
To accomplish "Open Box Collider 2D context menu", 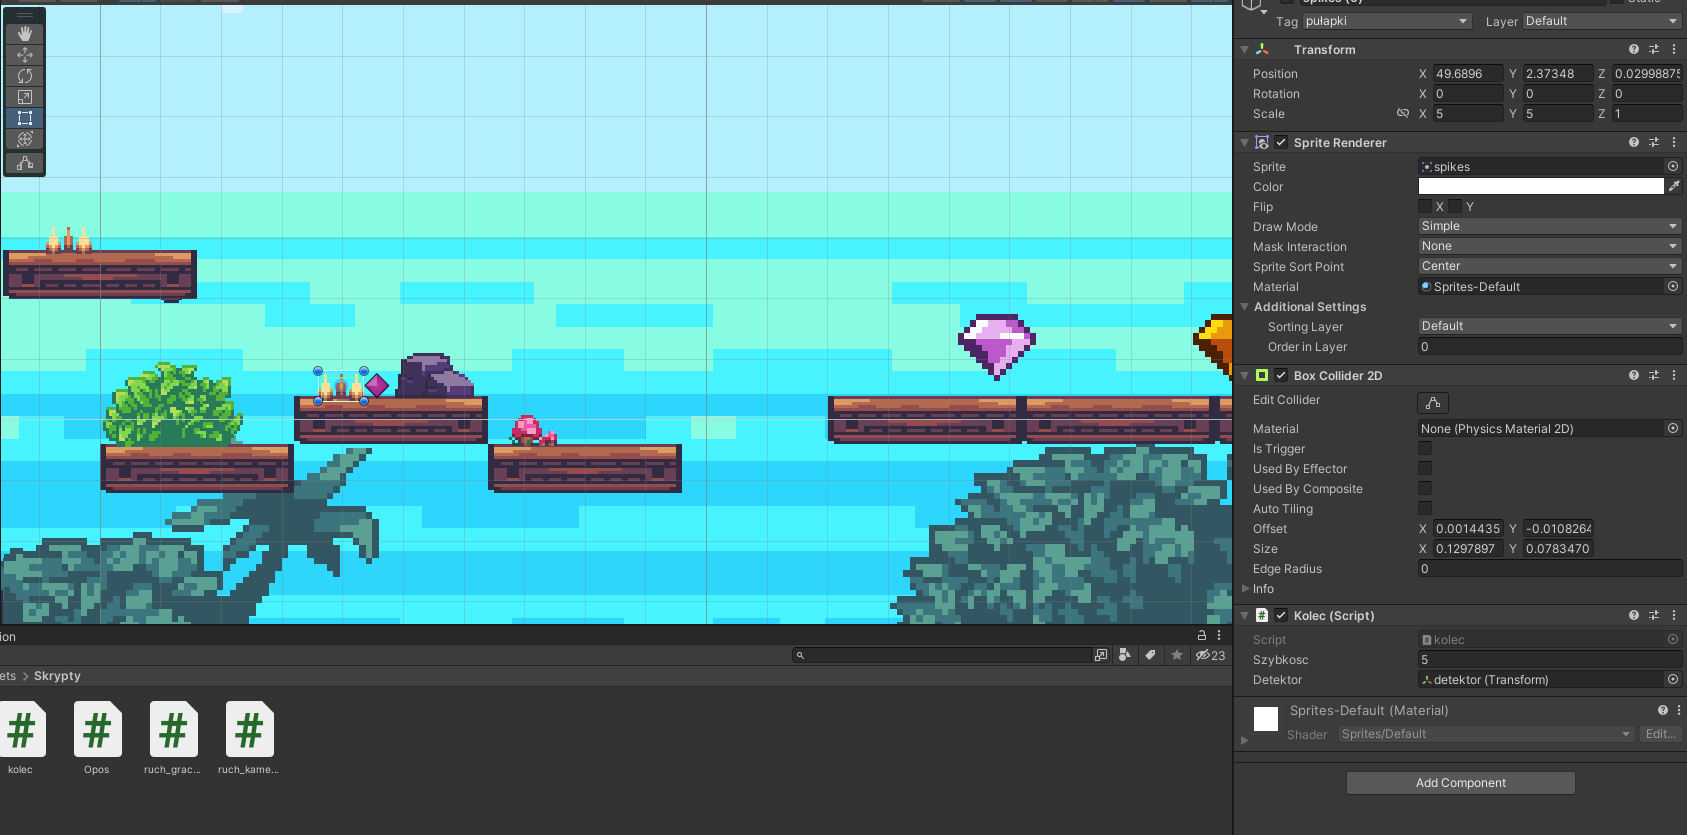I will click(1674, 375).
